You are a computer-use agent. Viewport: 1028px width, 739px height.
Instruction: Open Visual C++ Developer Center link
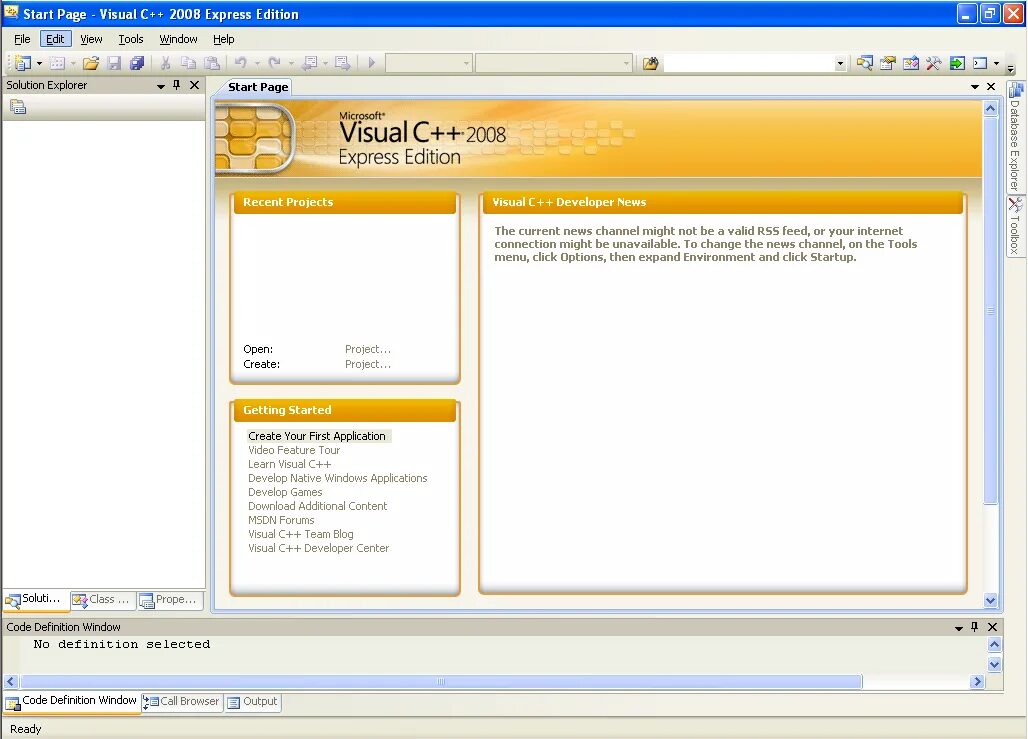319,548
